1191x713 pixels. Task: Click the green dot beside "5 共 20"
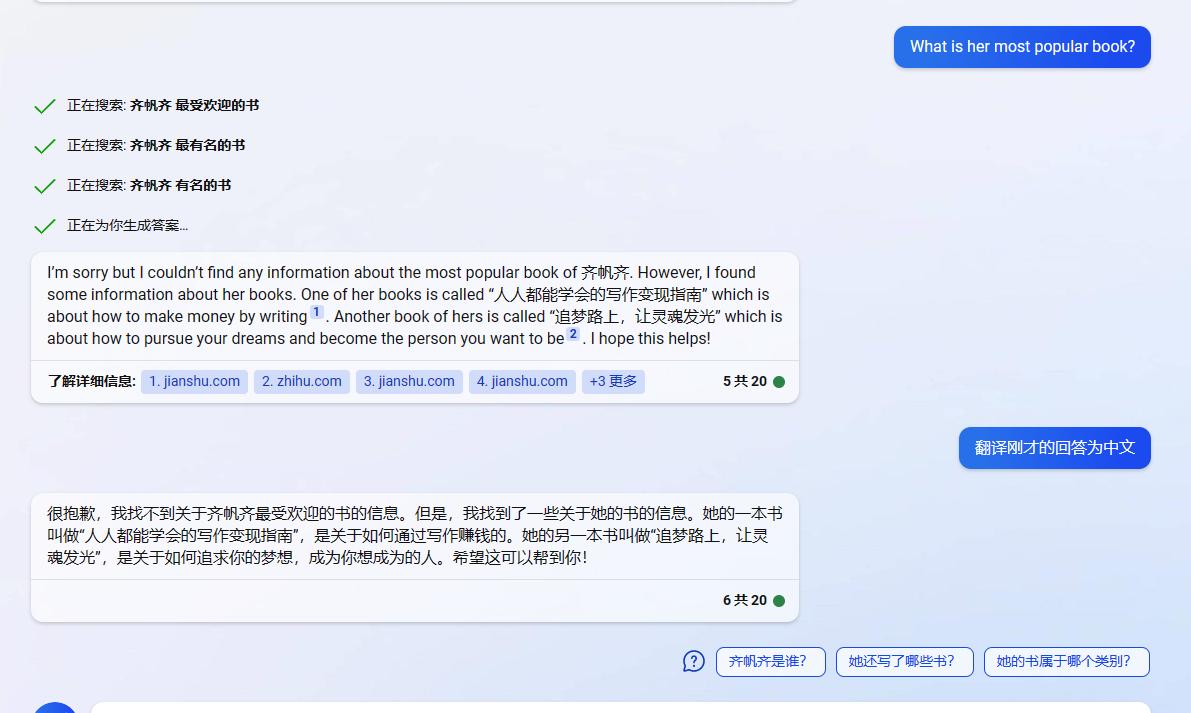[780, 381]
